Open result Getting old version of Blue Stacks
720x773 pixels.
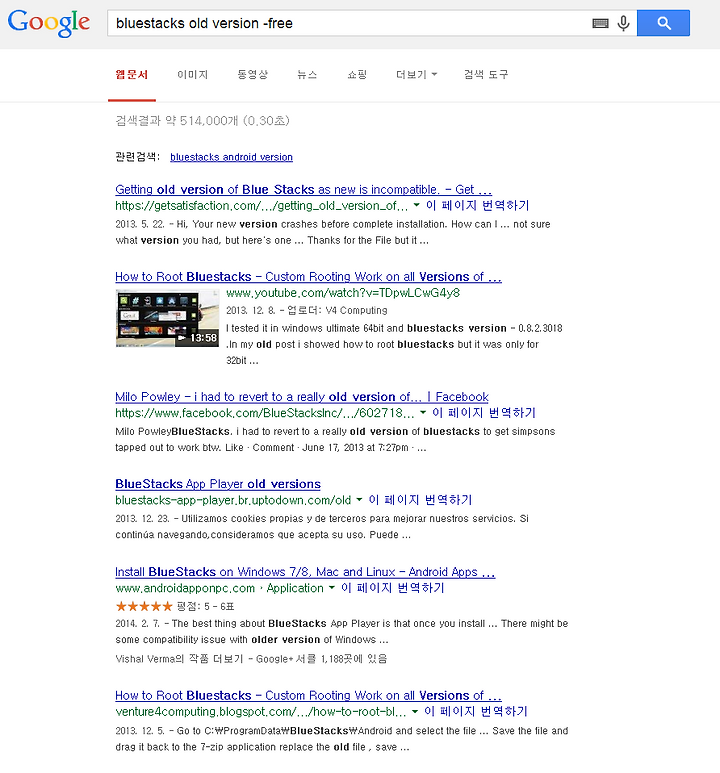(303, 189)
